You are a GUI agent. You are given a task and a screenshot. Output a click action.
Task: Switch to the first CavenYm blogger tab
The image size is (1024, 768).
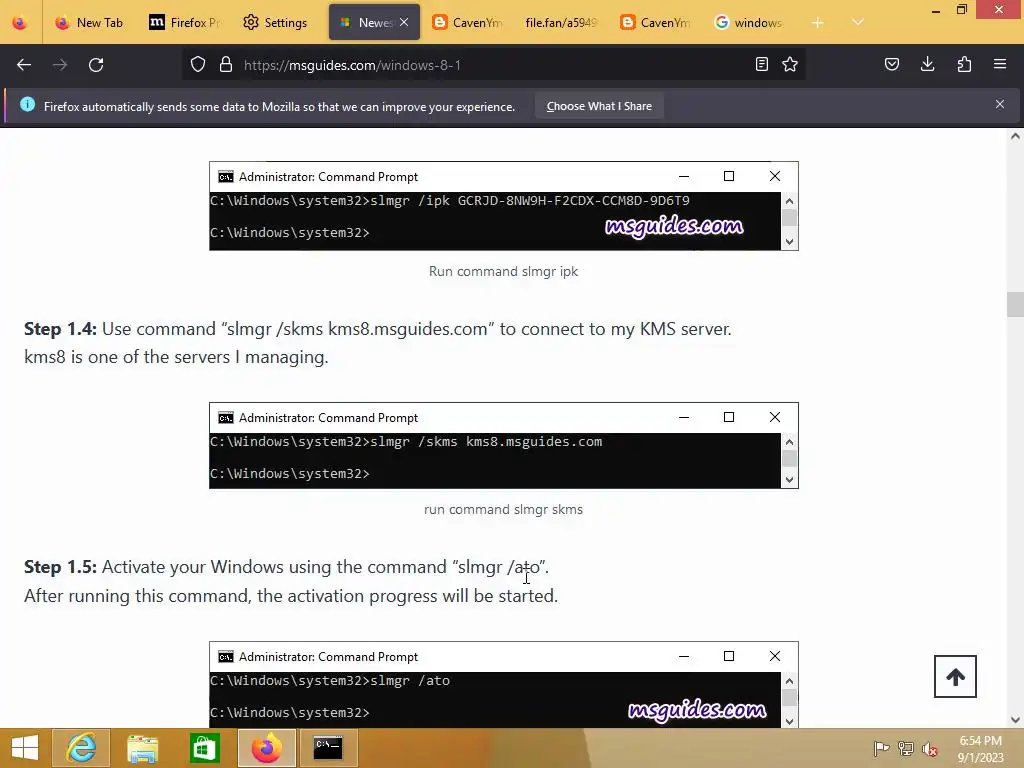(468, 22)
